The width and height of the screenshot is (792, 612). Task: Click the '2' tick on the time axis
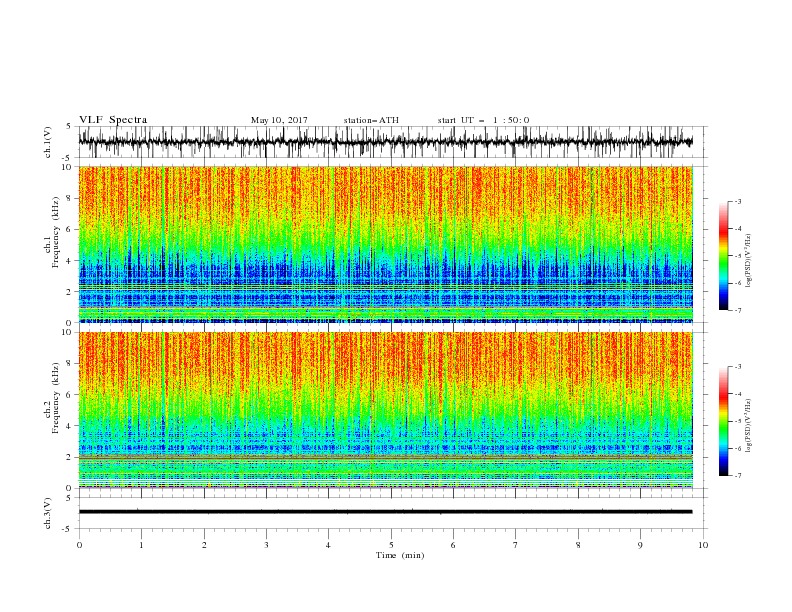(x=204, y=545)
